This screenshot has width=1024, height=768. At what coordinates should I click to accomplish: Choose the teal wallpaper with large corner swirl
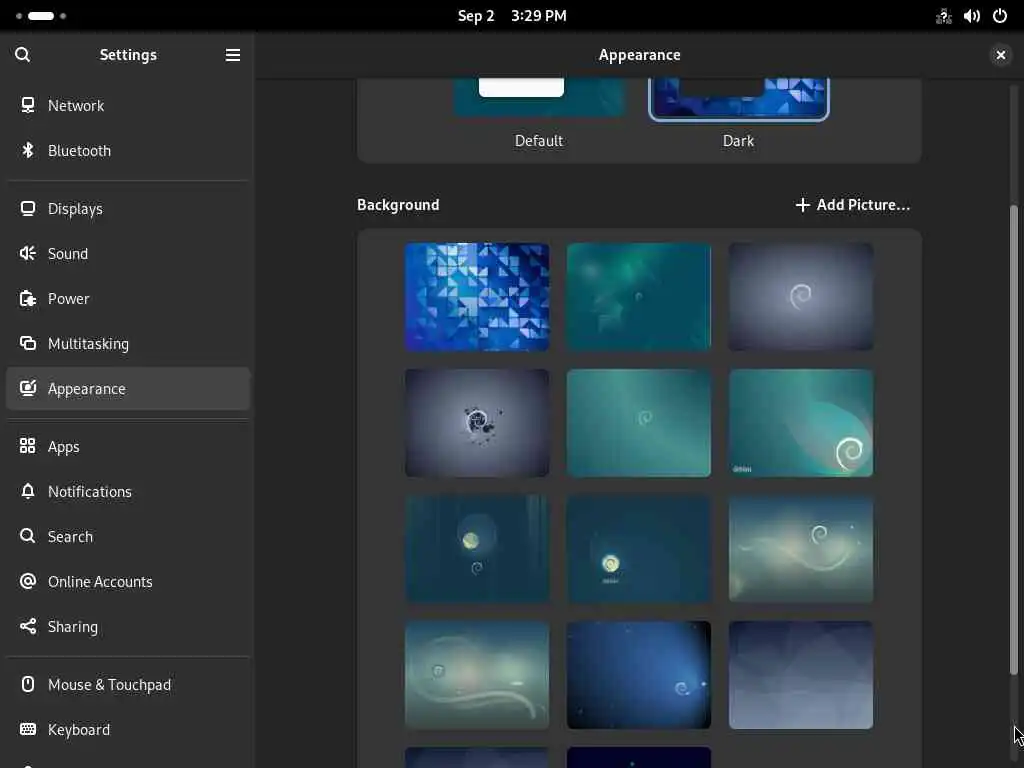click(x=801, y=423)
